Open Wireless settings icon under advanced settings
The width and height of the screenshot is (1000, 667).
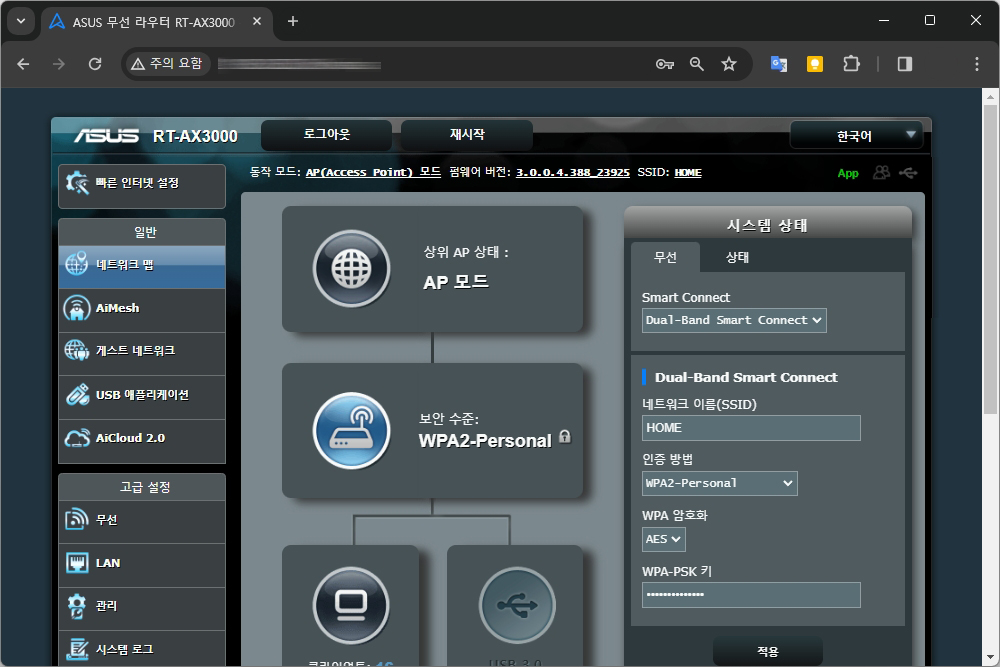click(x=77, y=520)
